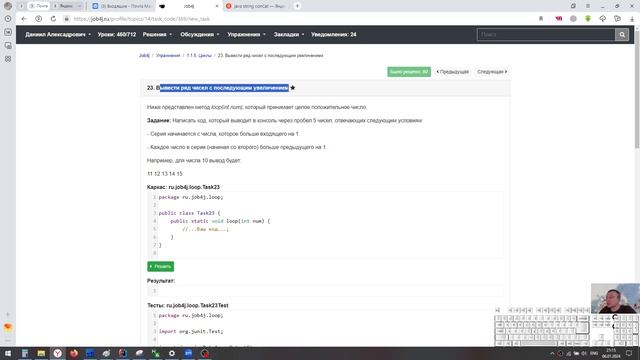
Task: Expand the Даниил Александрович user dropdown
Action: (x=58, y=35)
